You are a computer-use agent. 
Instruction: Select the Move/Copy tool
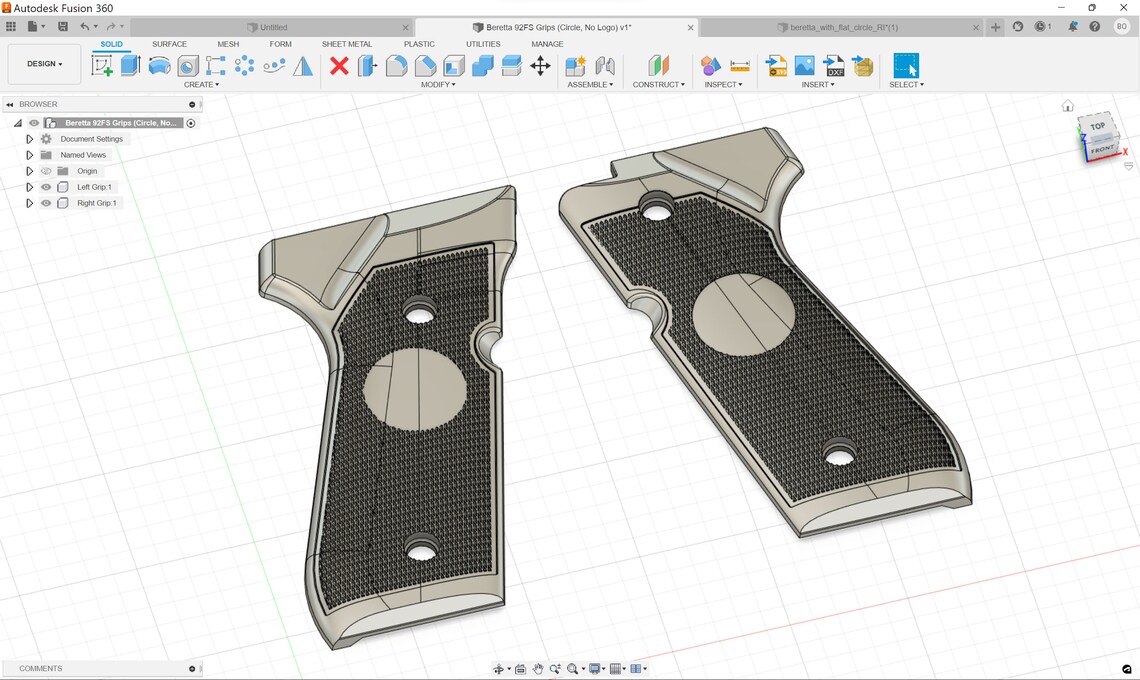pos(541,64)
